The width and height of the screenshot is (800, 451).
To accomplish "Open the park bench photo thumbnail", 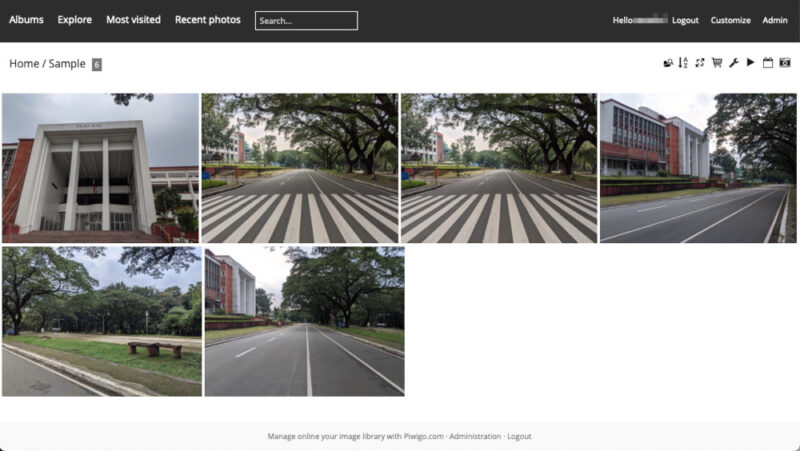I will click(101, 321).
